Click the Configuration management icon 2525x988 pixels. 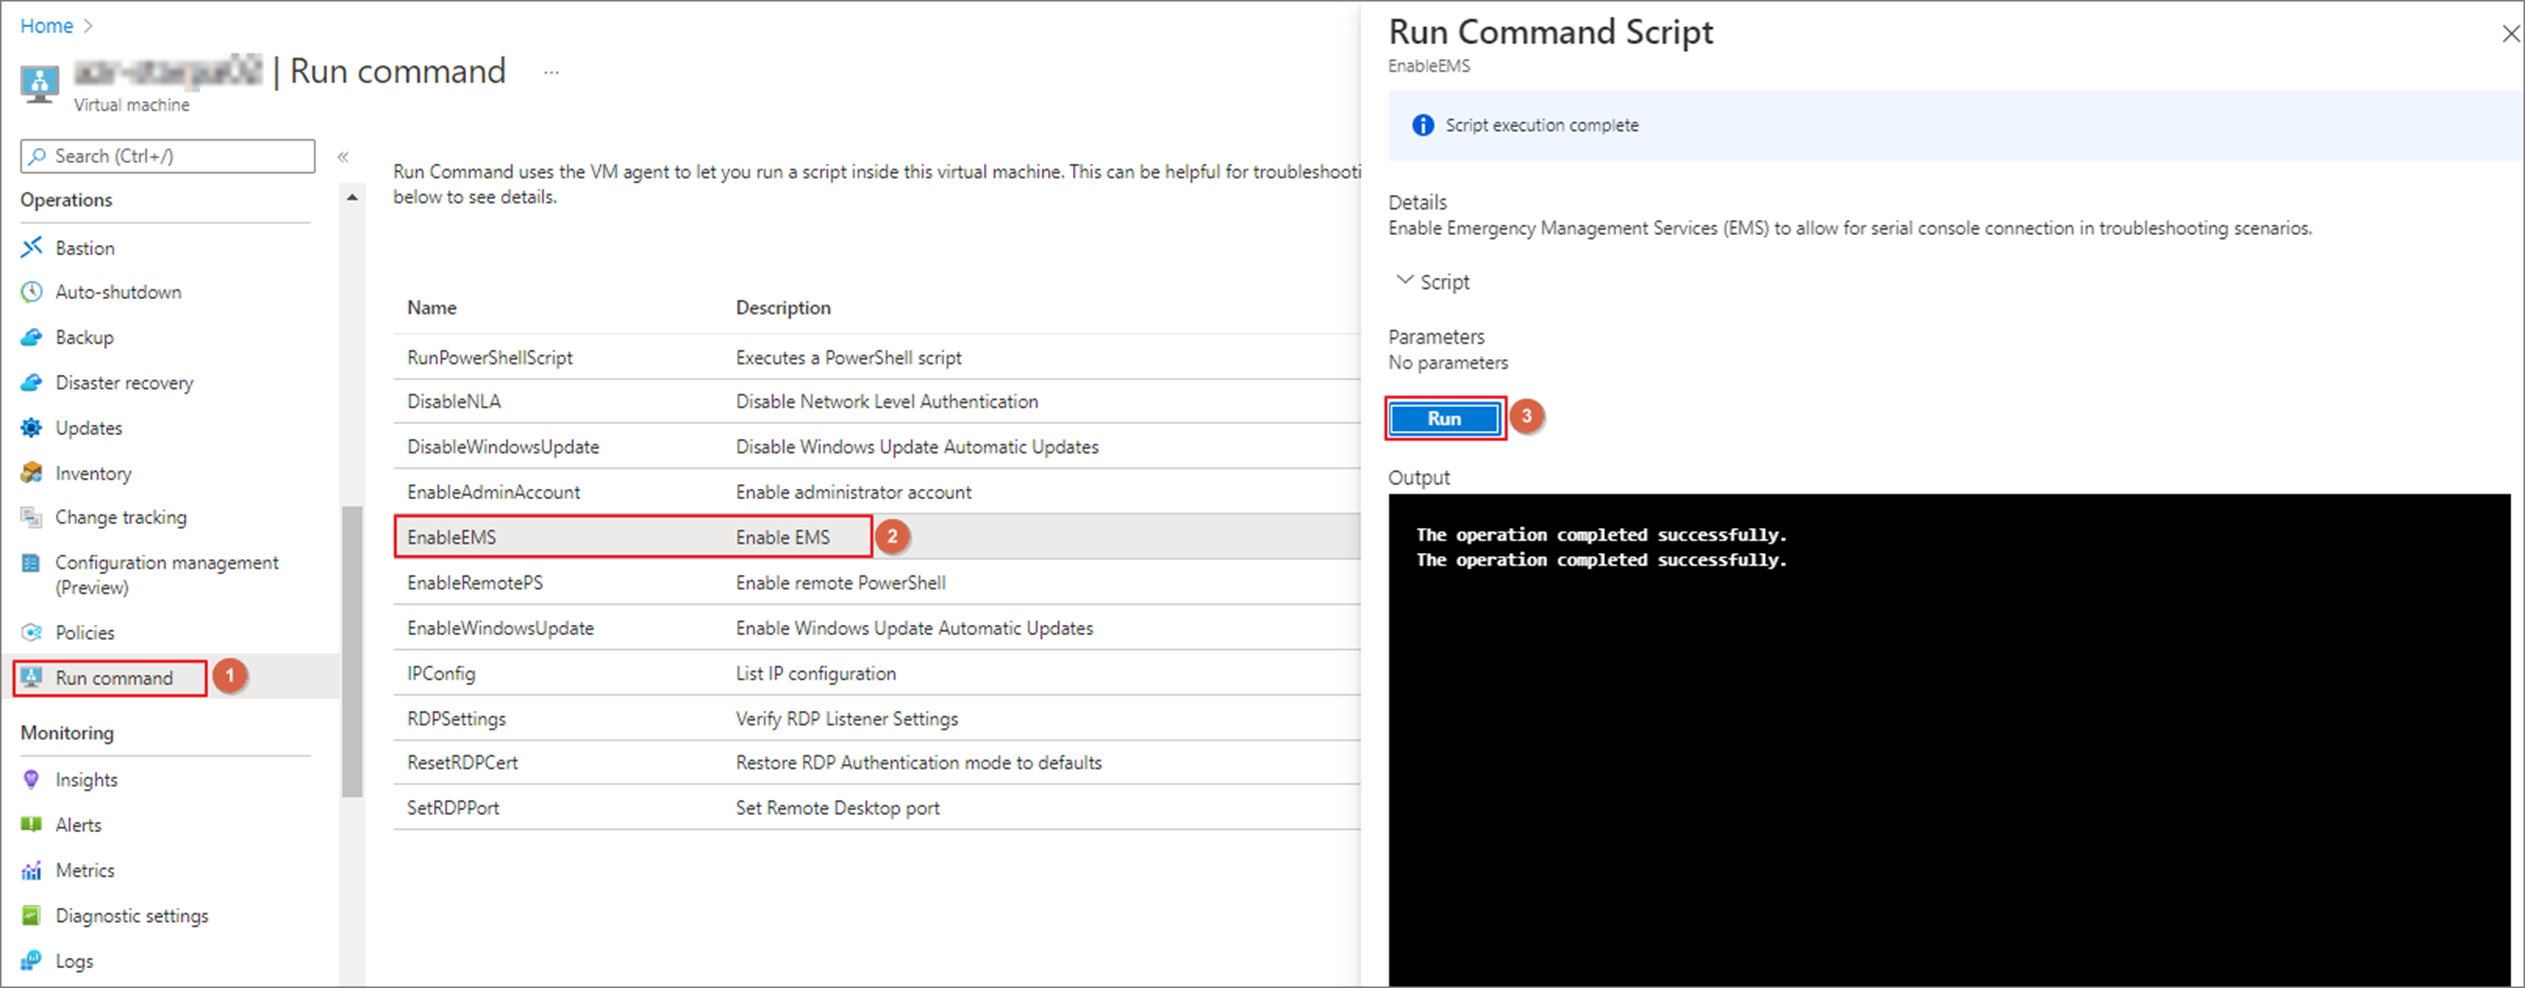point(32,563)
